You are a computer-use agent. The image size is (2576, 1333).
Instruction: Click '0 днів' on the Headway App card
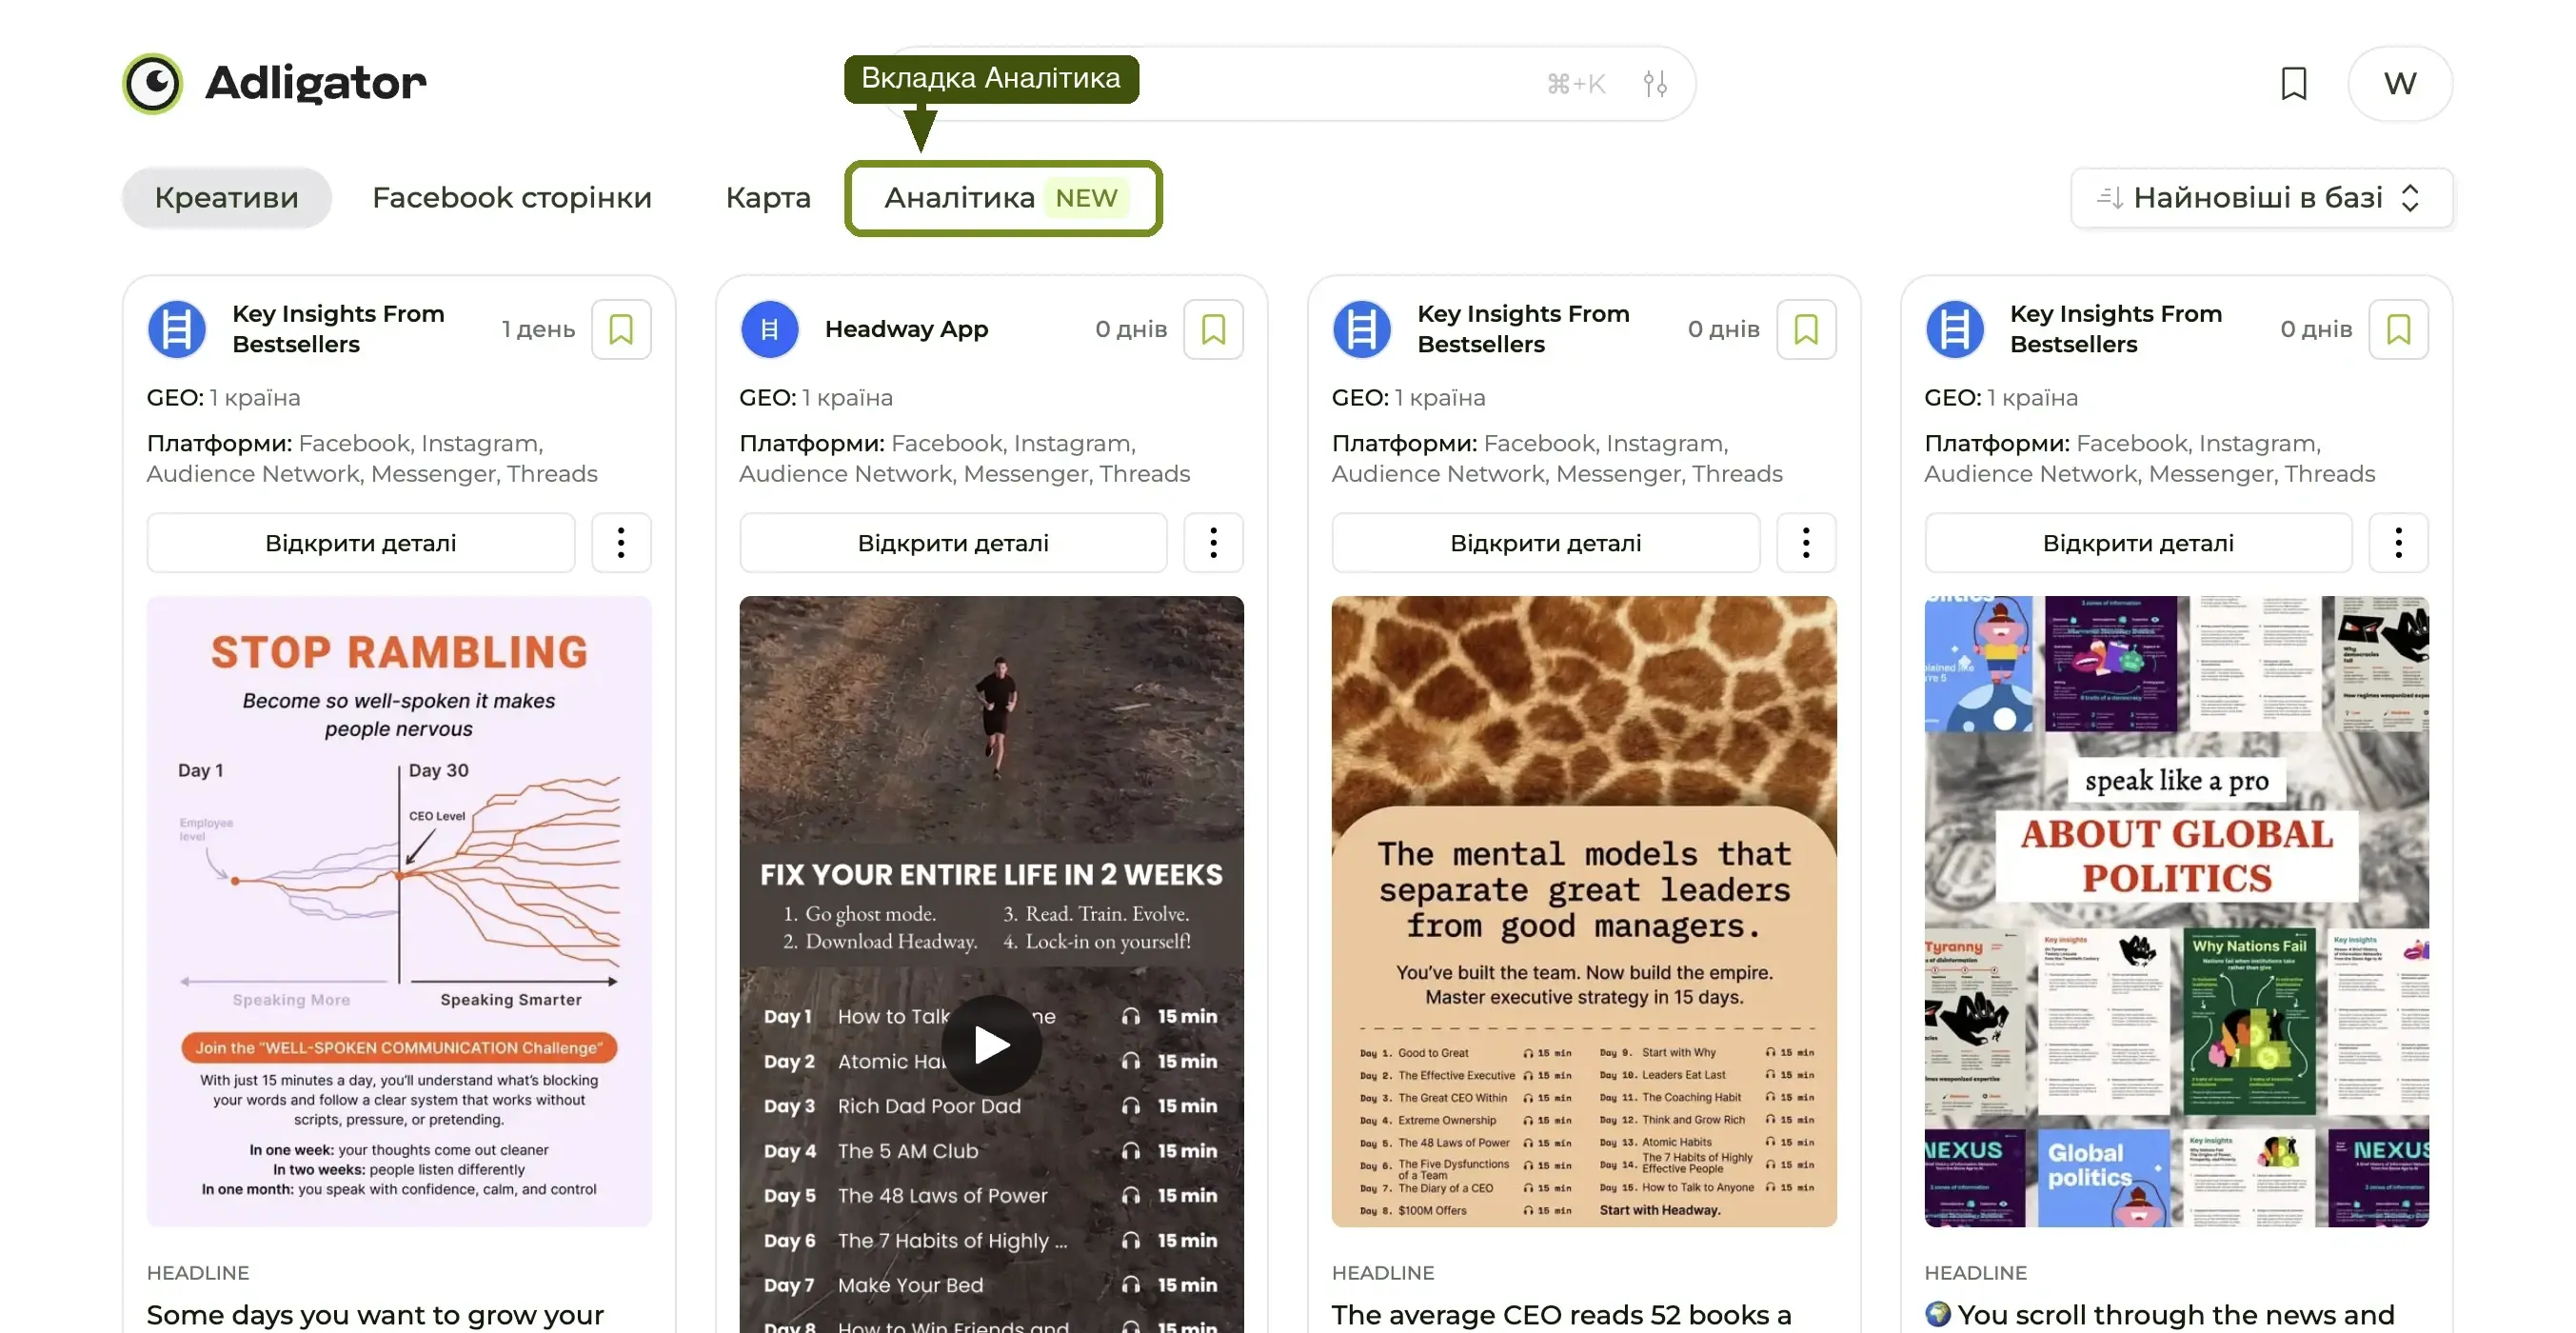pyautogui.click(x=1131, y=329)
